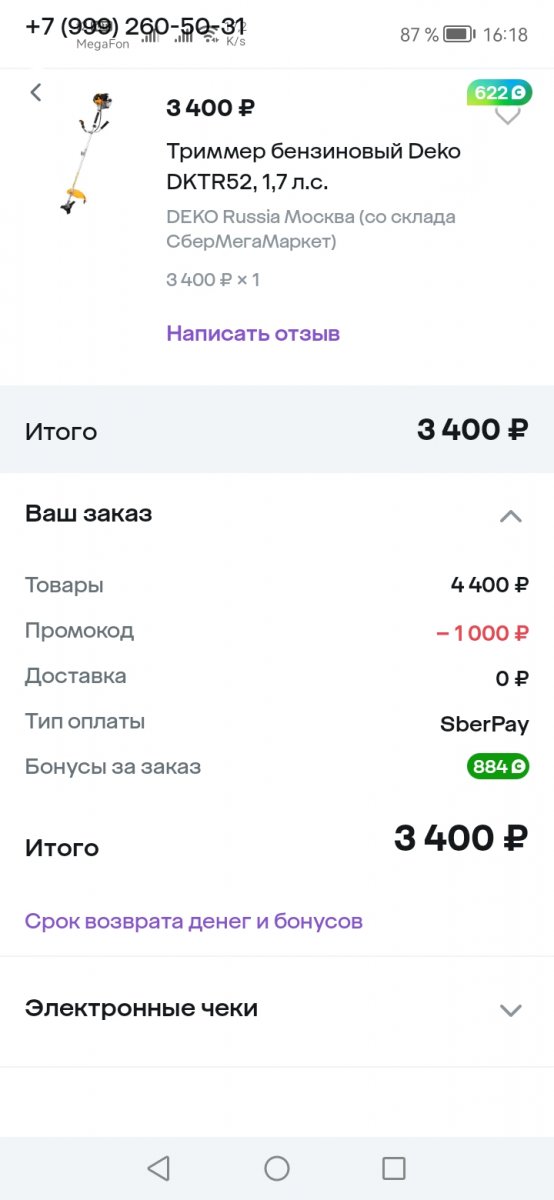This screenshot has width=554, height=1200.
Task: Tap the Ваш заказ header
Action: 88,514
